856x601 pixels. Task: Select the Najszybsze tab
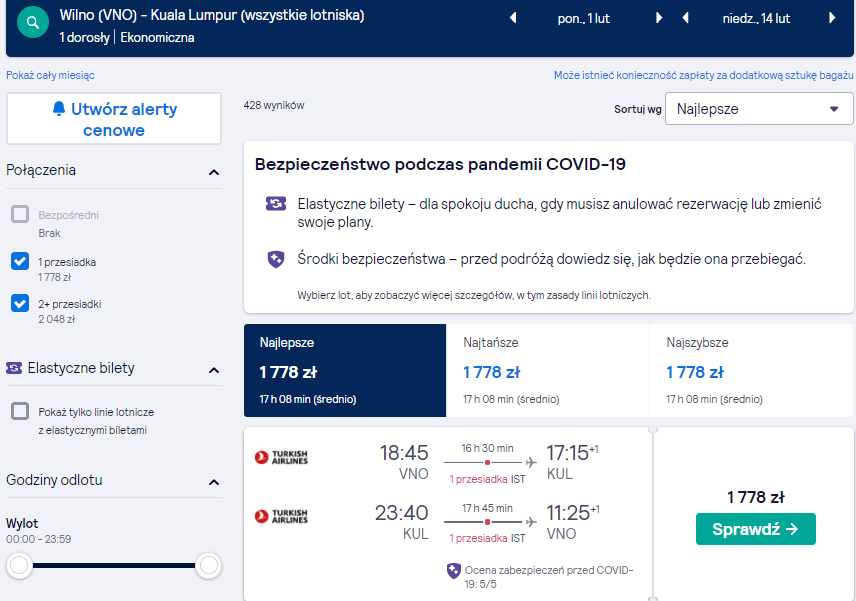tap(751, 371)
